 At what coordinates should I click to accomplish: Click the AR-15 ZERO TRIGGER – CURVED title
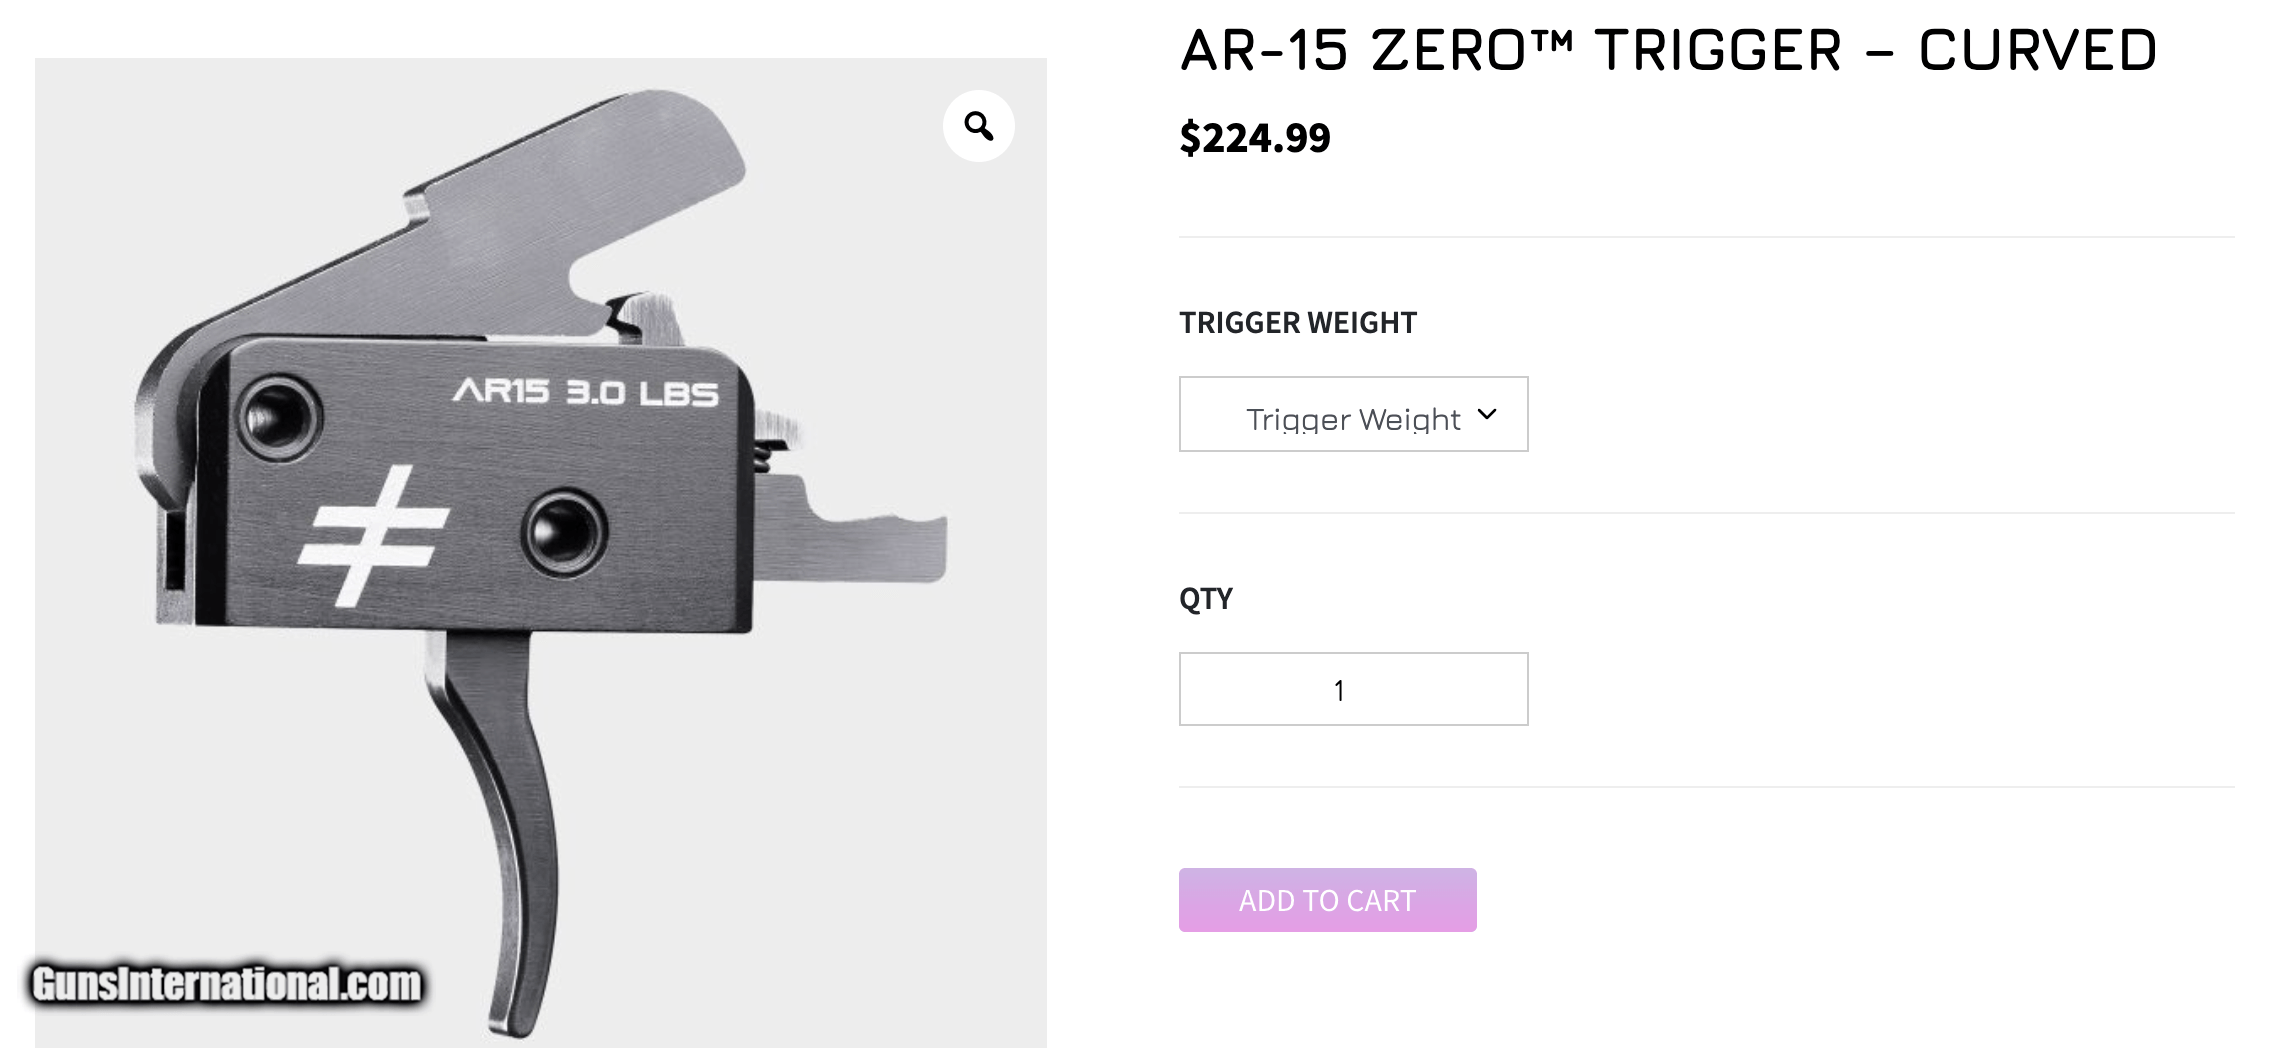coord(1667,51)
